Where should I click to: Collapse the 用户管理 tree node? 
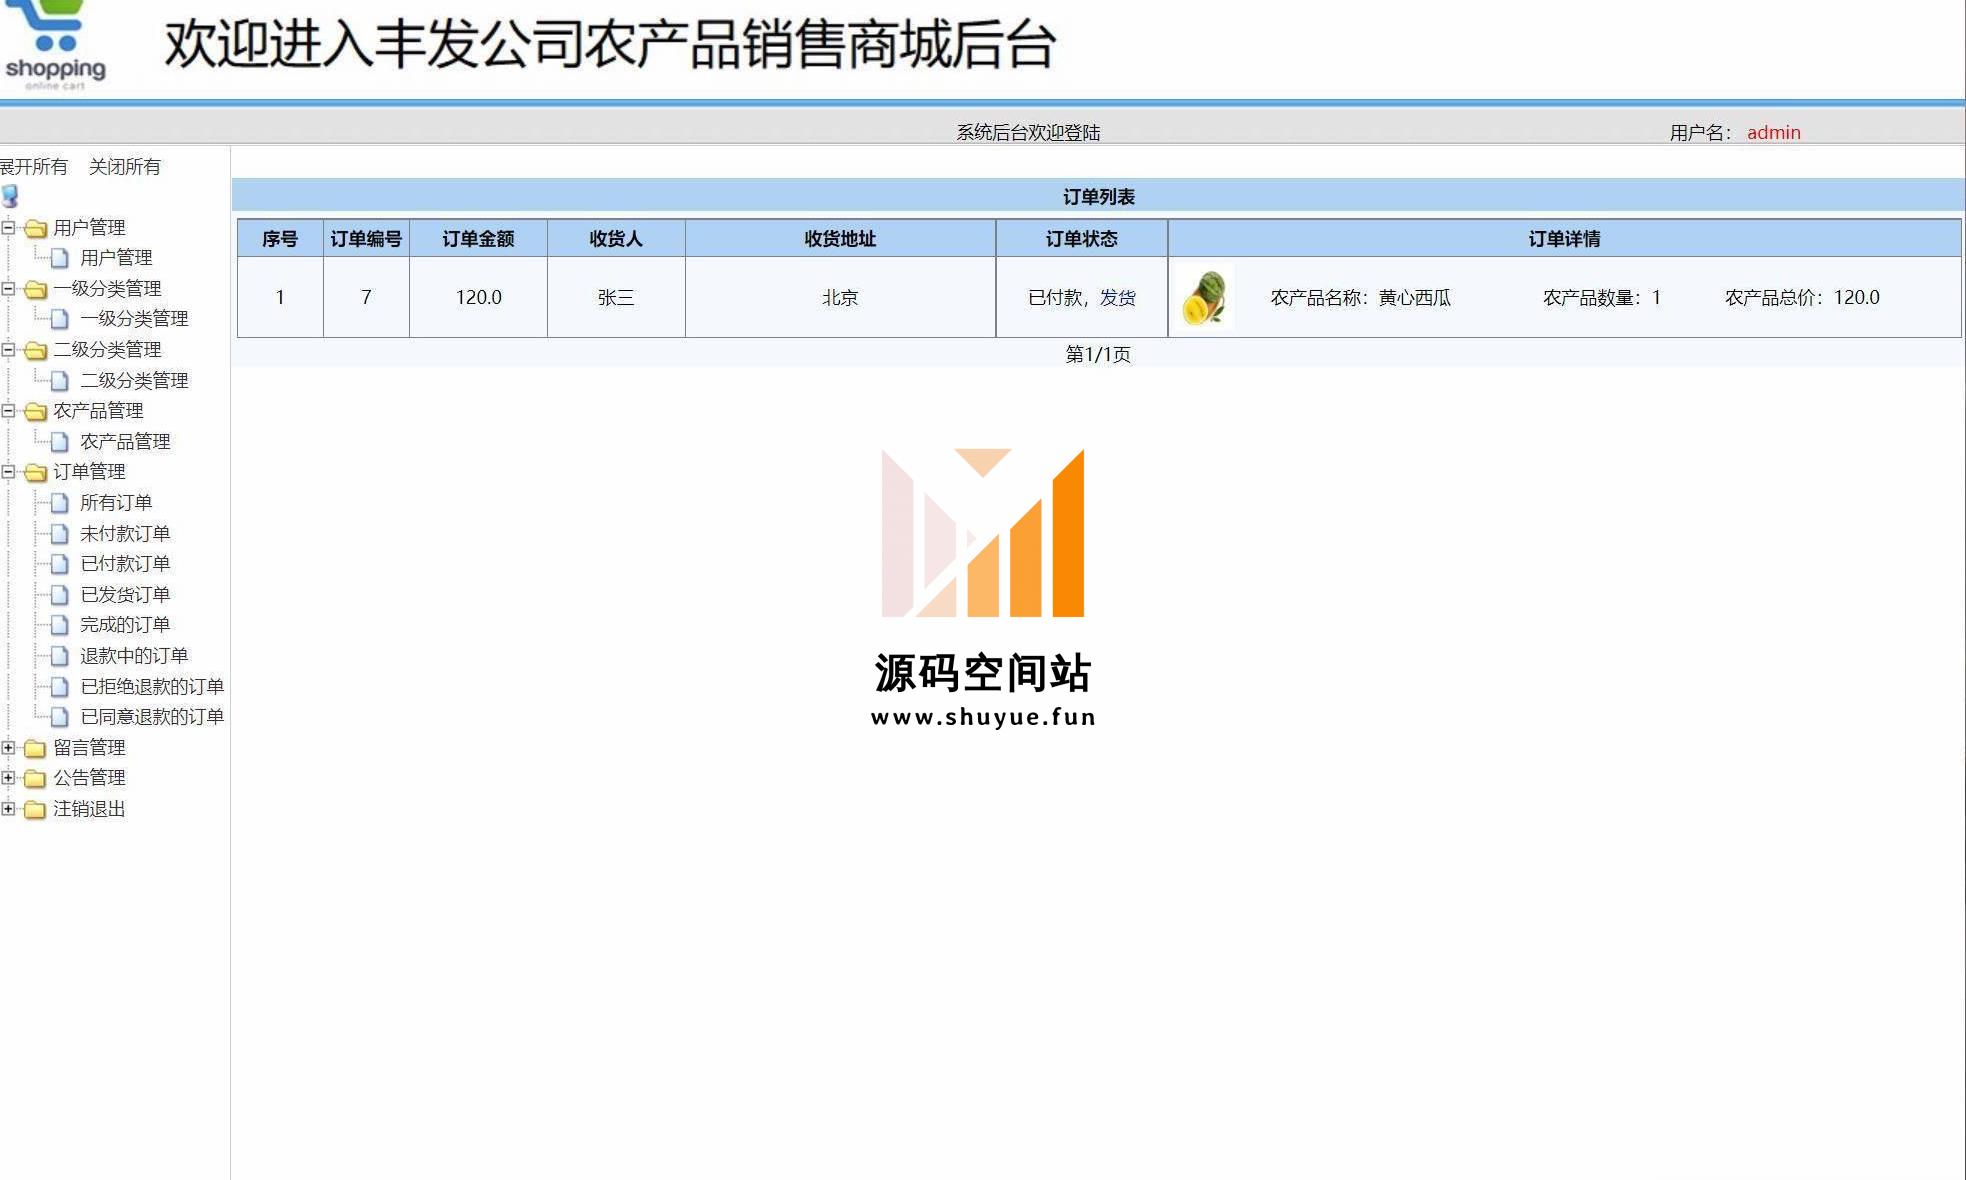tap(8, 227)
